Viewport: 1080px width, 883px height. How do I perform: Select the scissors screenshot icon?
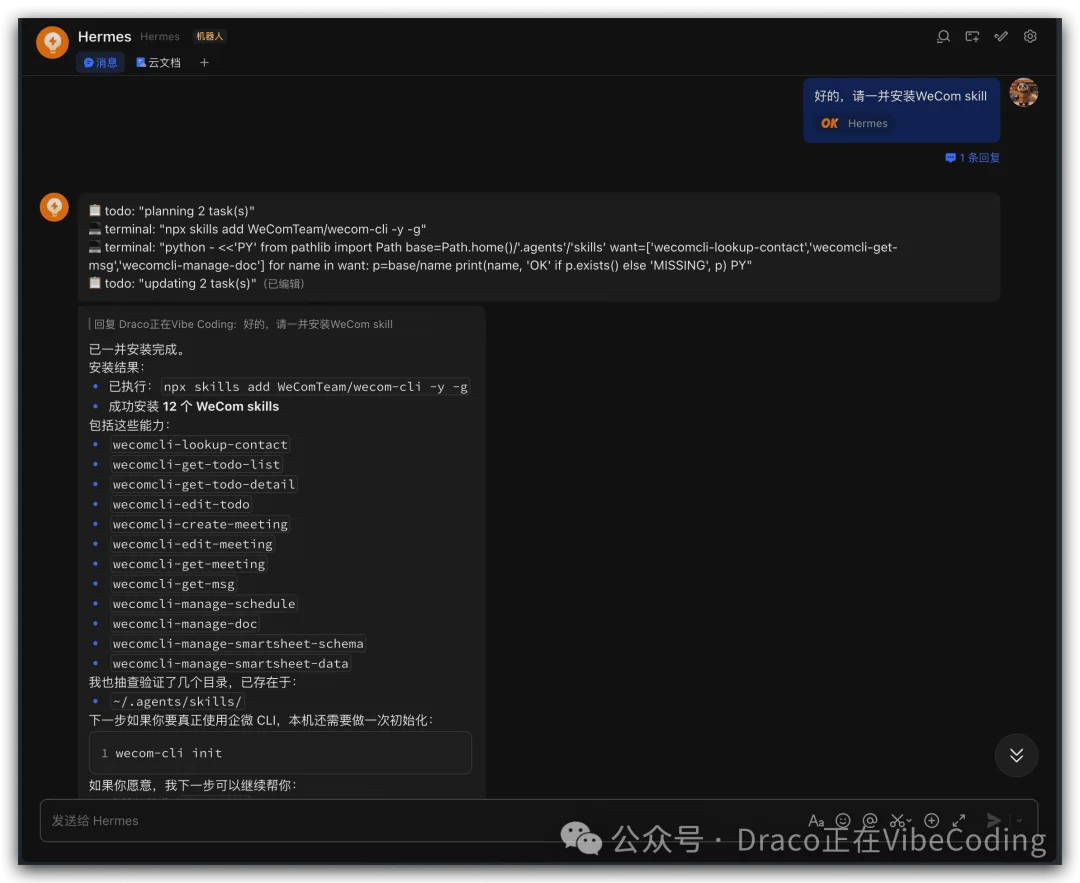(899, 820)
